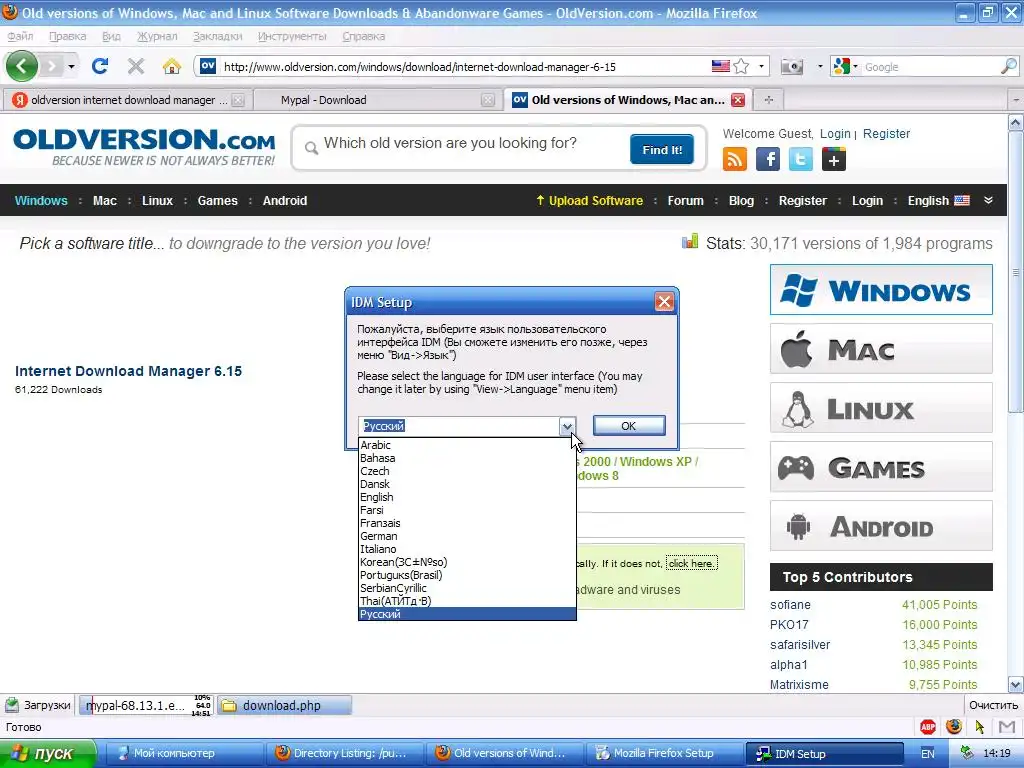
Task: Click the address bar URL field
Action: click(x=465, y=67)
